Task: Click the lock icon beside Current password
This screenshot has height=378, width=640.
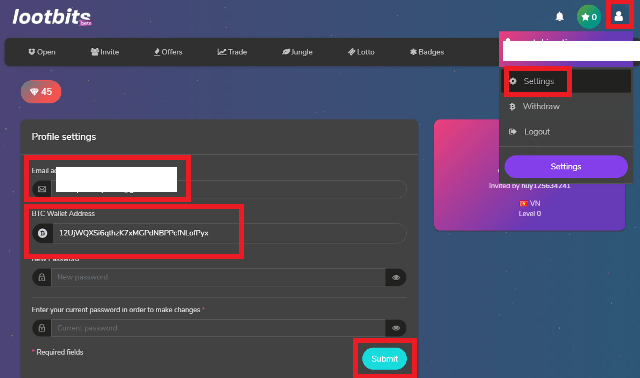Action: point(42,328)
